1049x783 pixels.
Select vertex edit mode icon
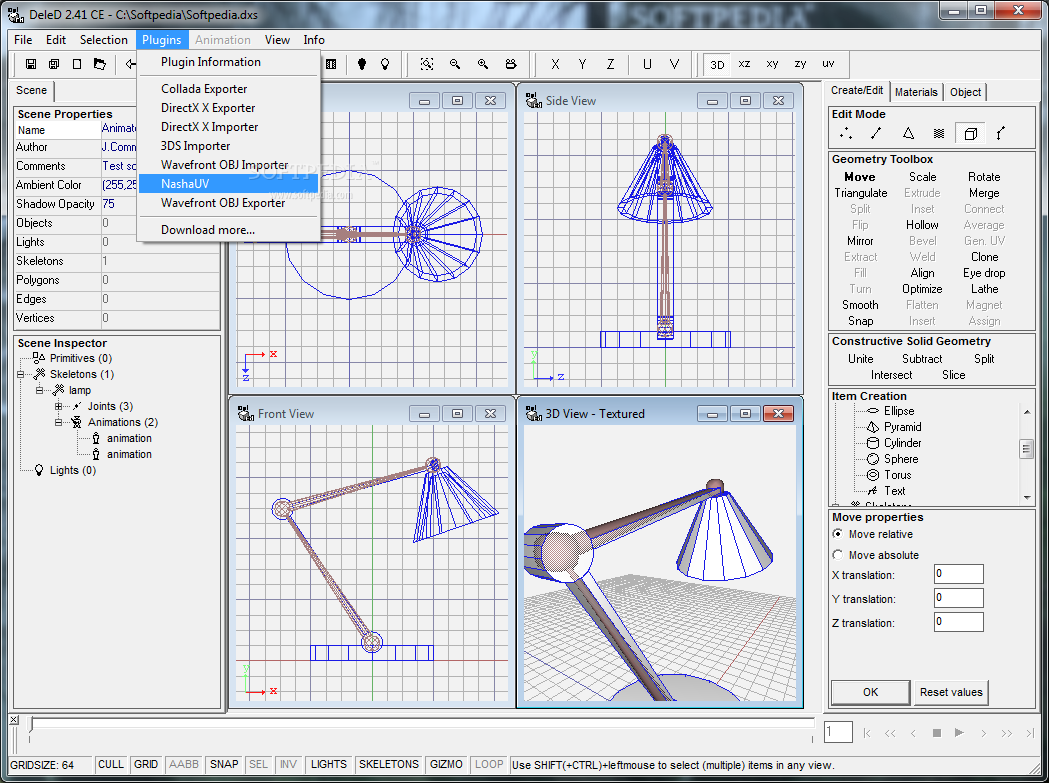(x=846, y=133)
